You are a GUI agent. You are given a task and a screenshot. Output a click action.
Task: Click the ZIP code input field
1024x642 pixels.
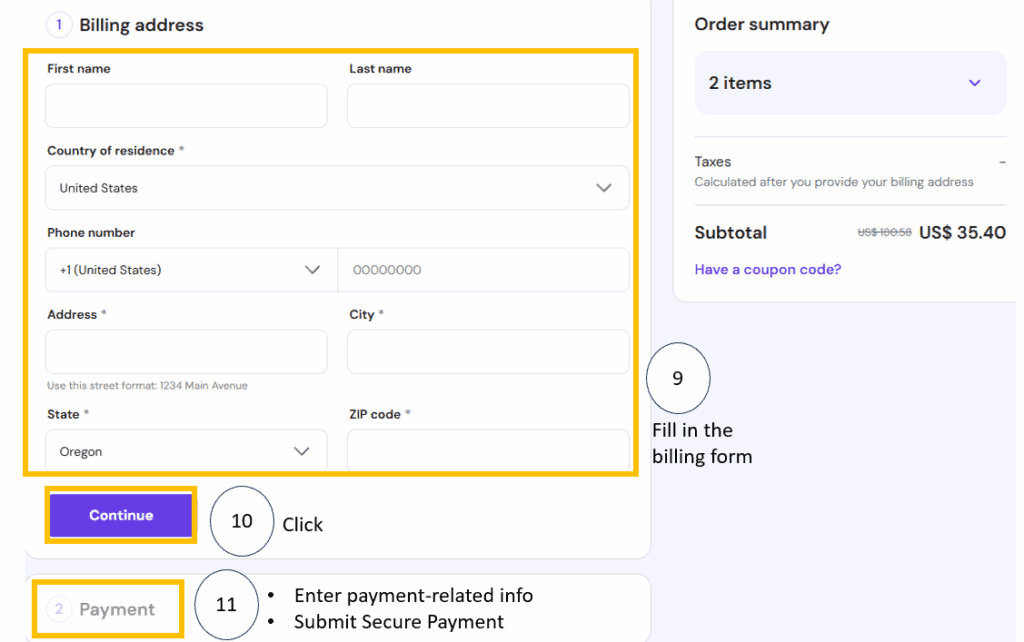[x=488, y=451]
